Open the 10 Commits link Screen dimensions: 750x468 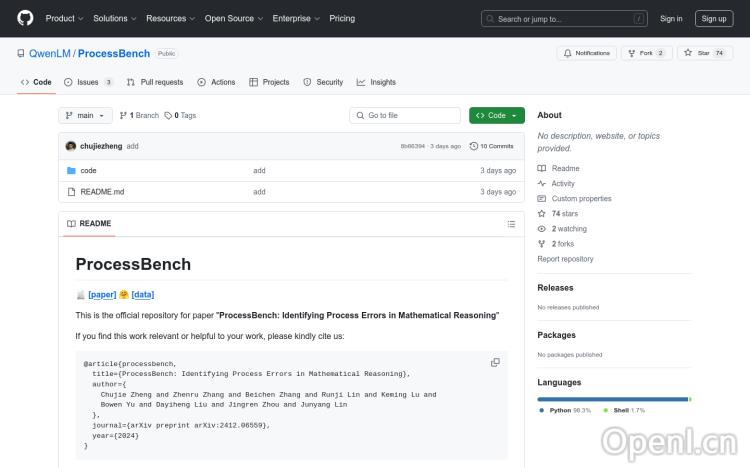point(492,146)
